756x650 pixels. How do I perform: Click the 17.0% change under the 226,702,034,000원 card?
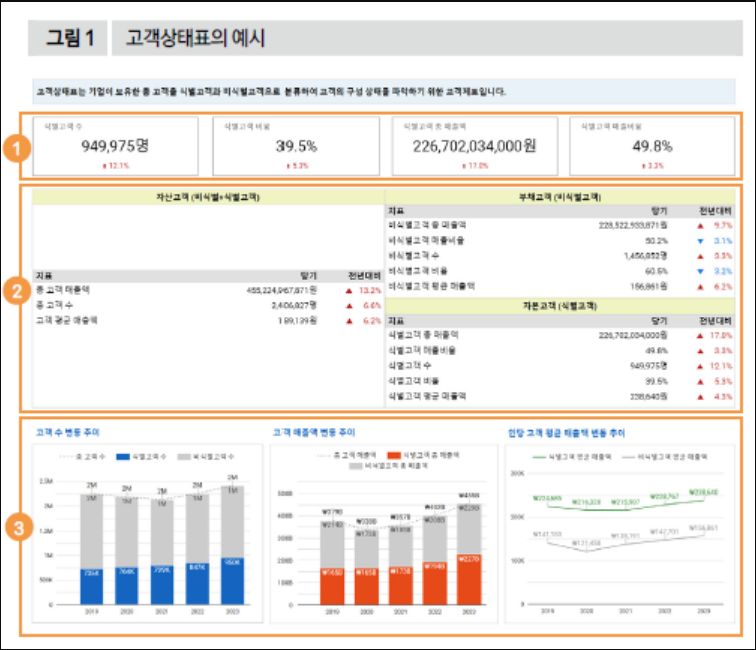point(475,166)
